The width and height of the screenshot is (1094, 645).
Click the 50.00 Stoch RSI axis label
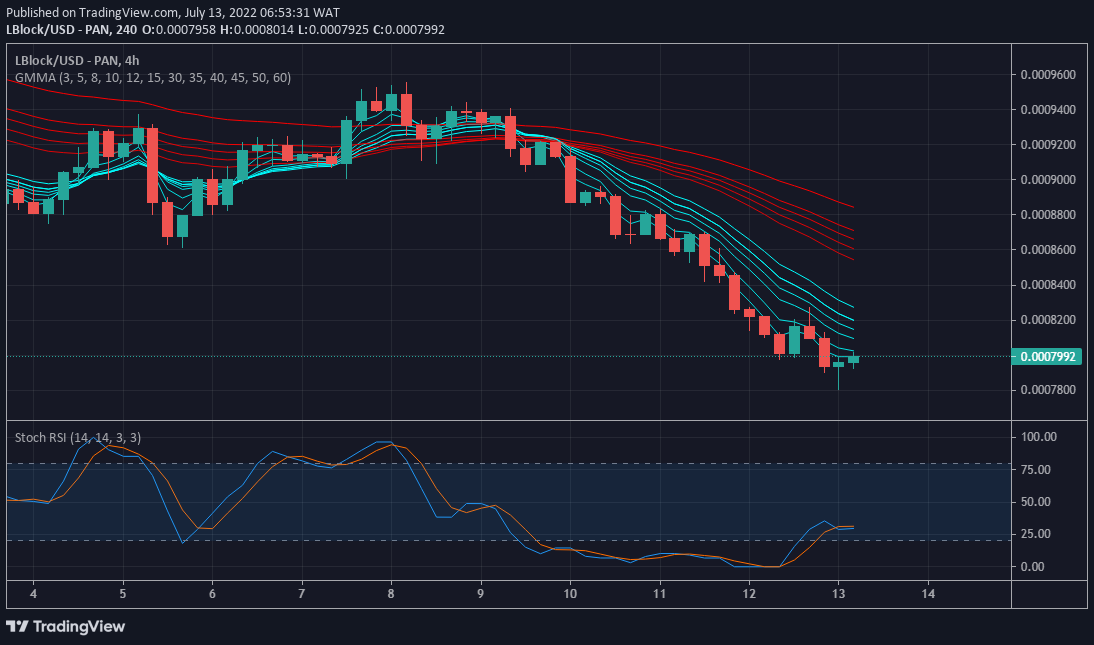1036,502
